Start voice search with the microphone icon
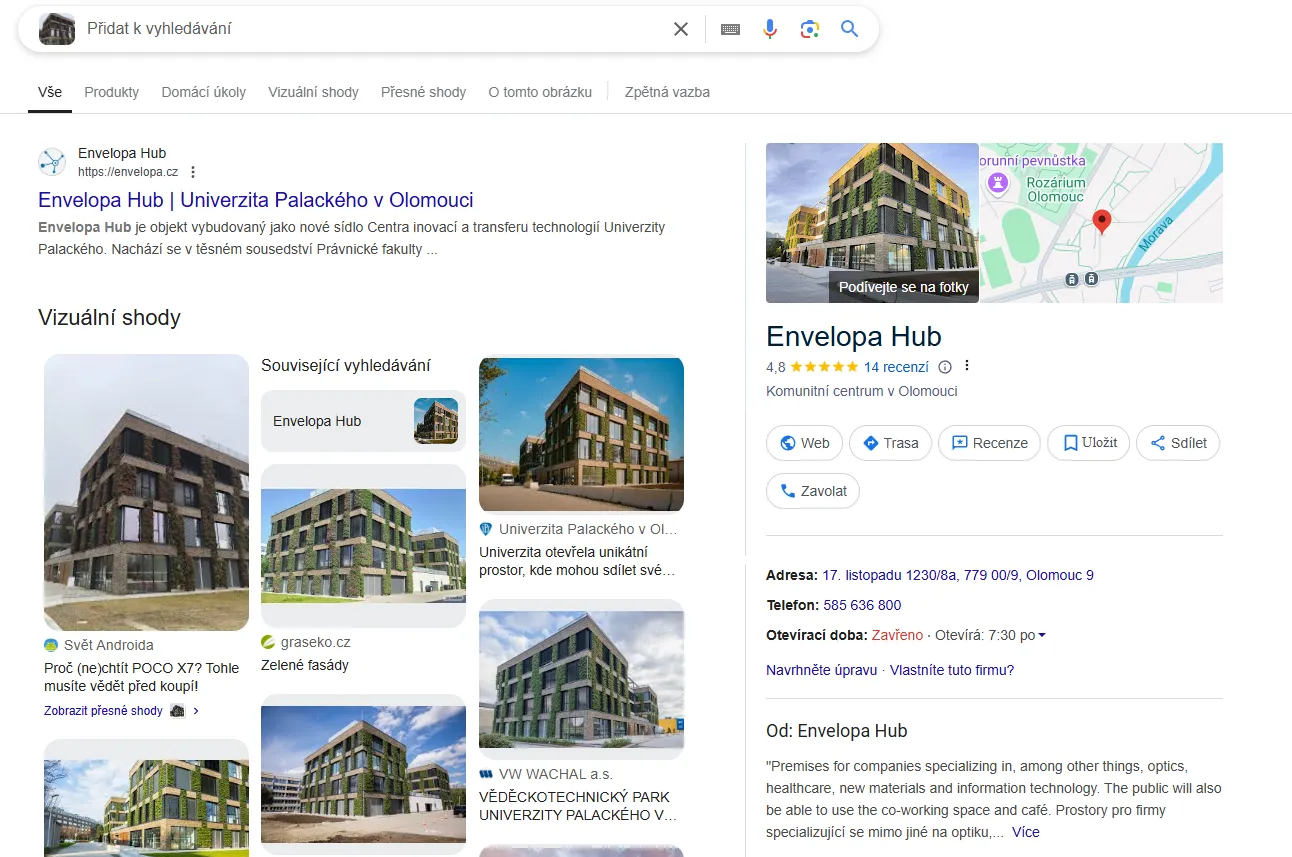 [770, 29]
